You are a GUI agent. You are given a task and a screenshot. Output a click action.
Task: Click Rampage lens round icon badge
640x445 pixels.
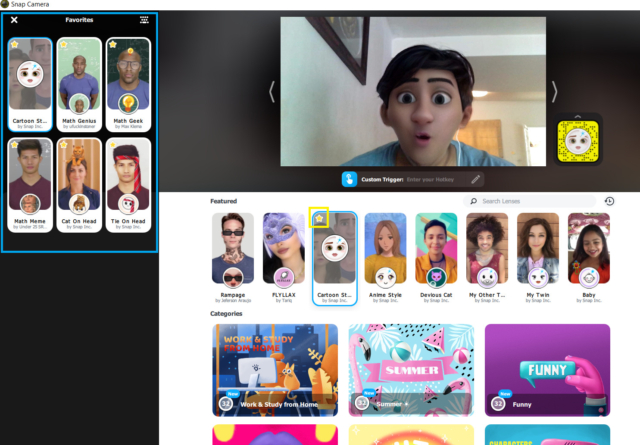pyautogui.click(x=233, y=278)
